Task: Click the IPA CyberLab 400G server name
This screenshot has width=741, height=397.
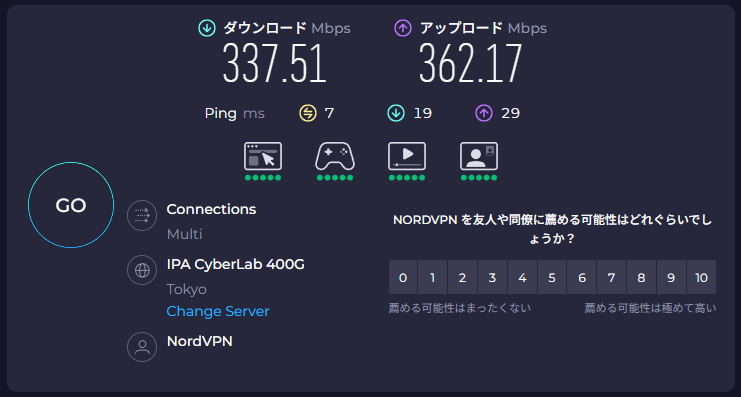Action: 235,265
